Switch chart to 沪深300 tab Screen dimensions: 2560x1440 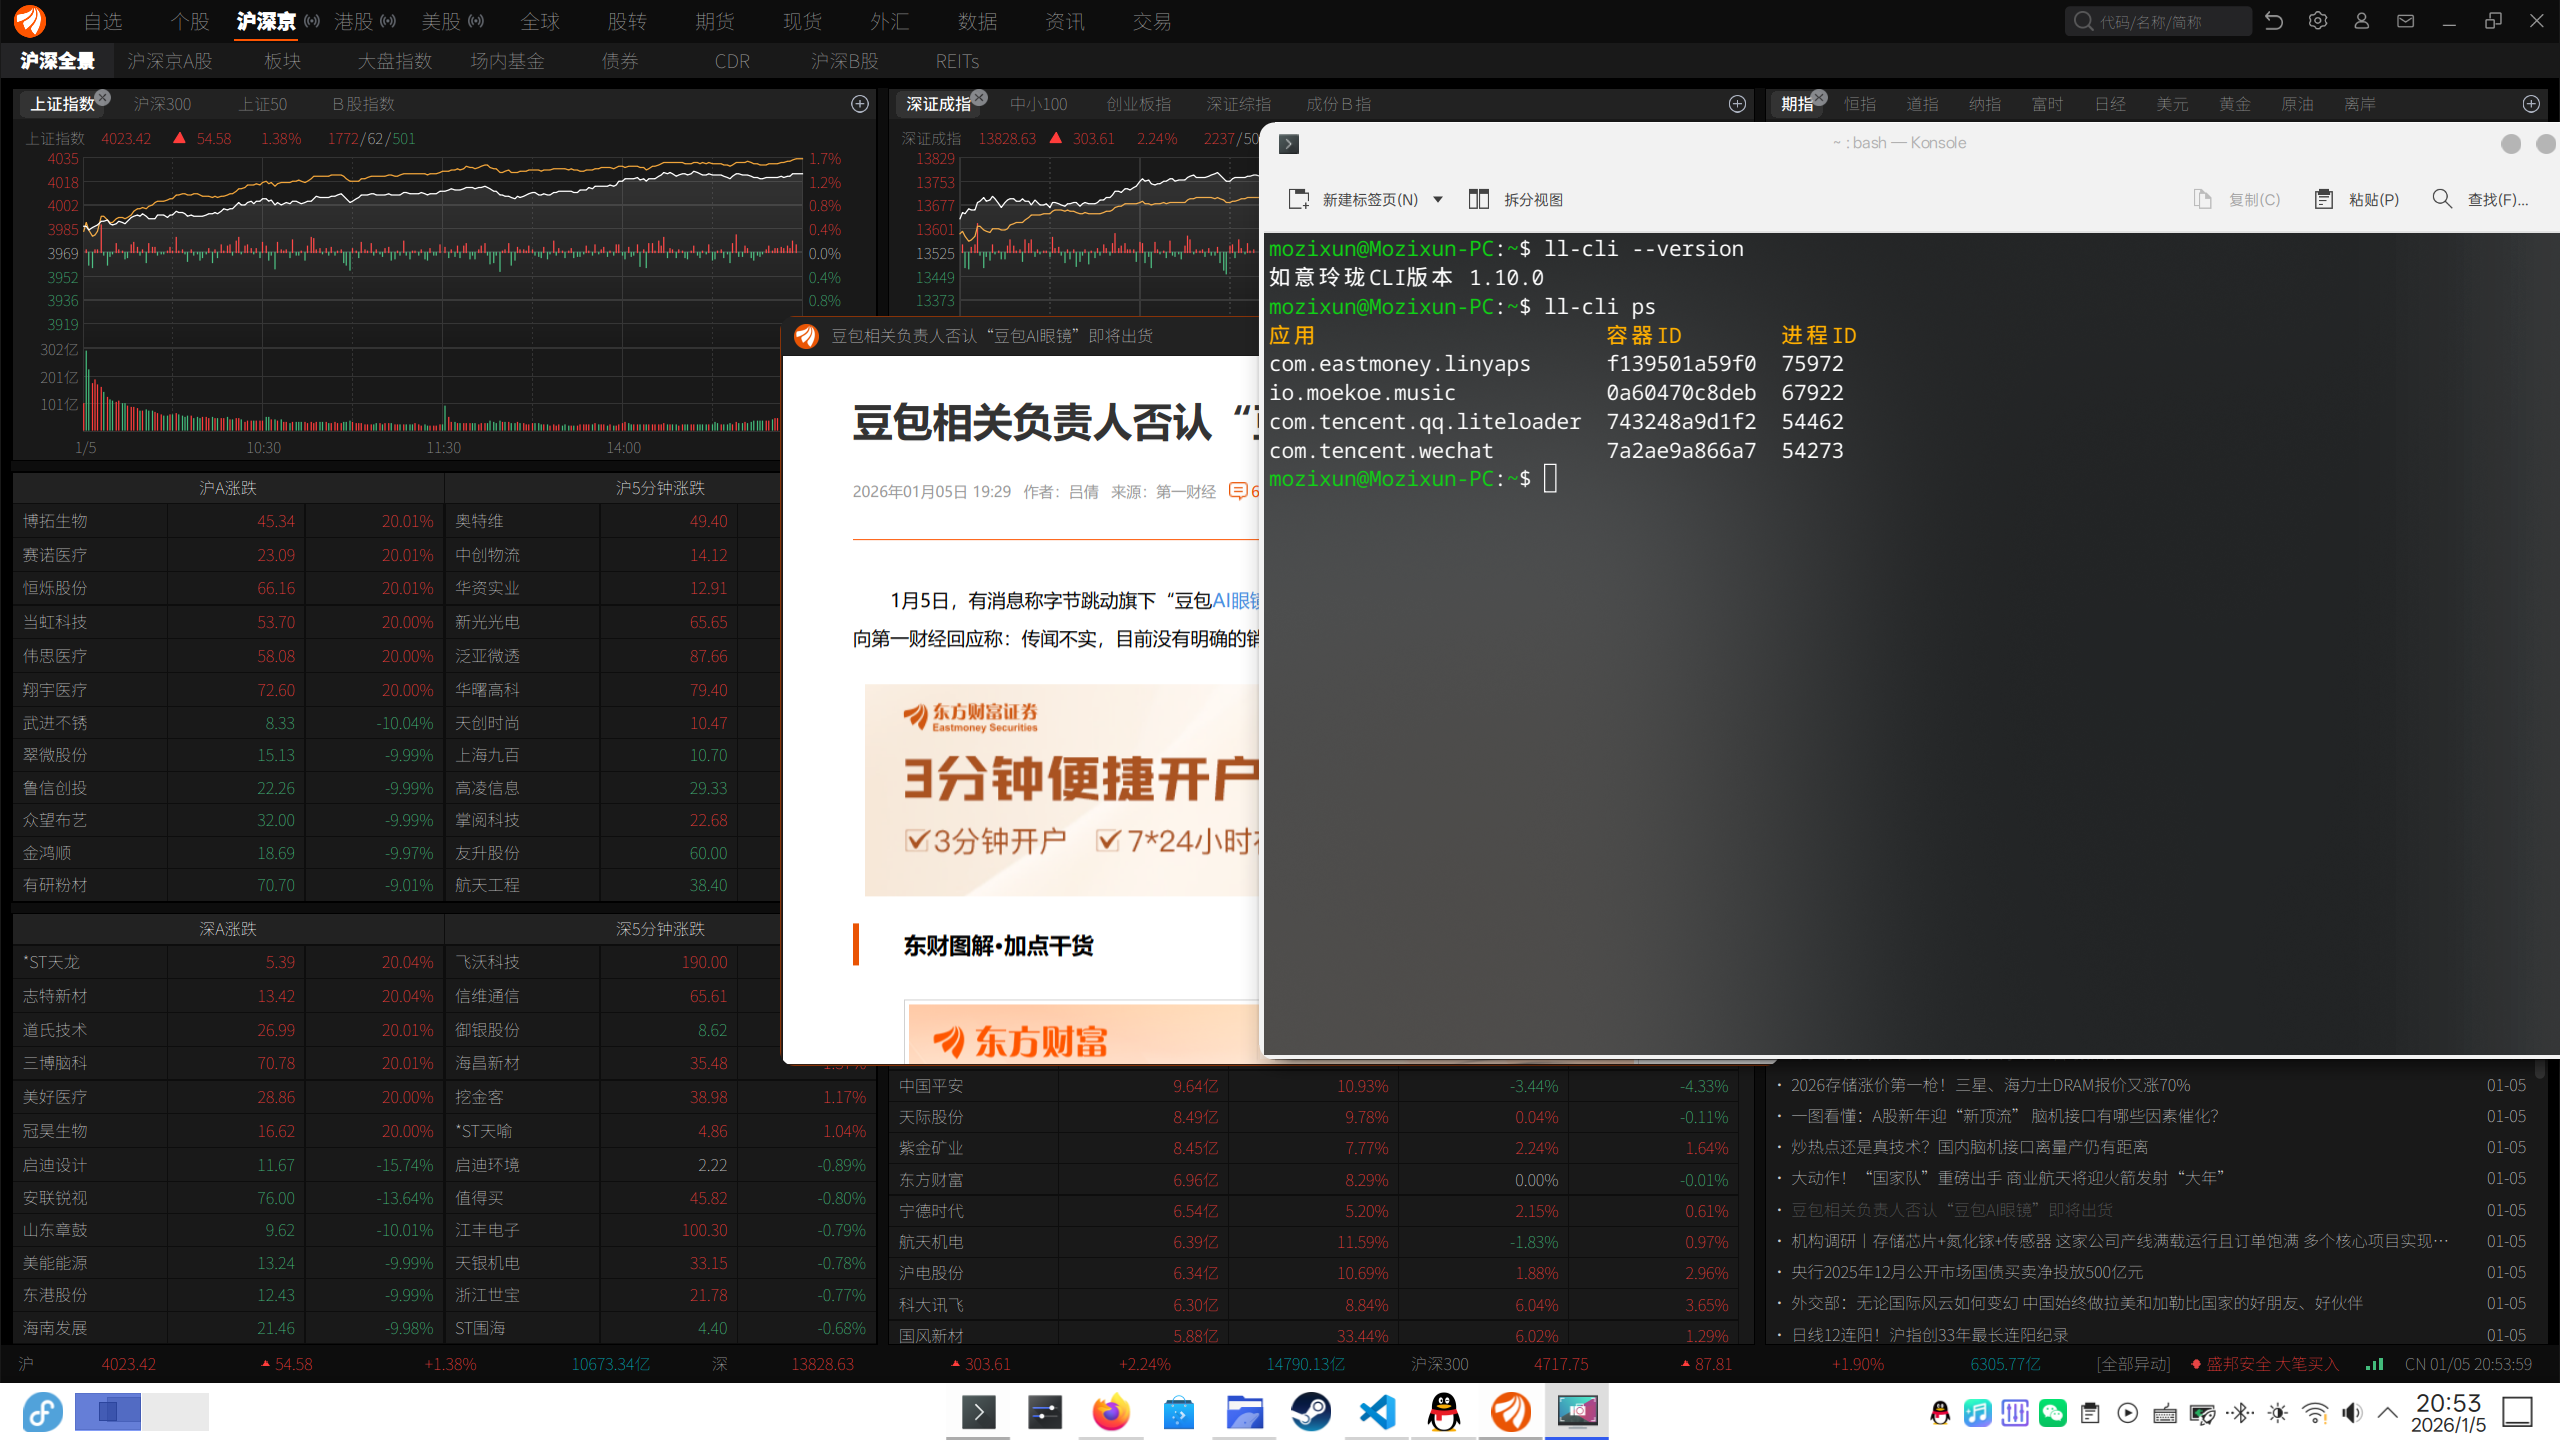[x=162, y=104]
